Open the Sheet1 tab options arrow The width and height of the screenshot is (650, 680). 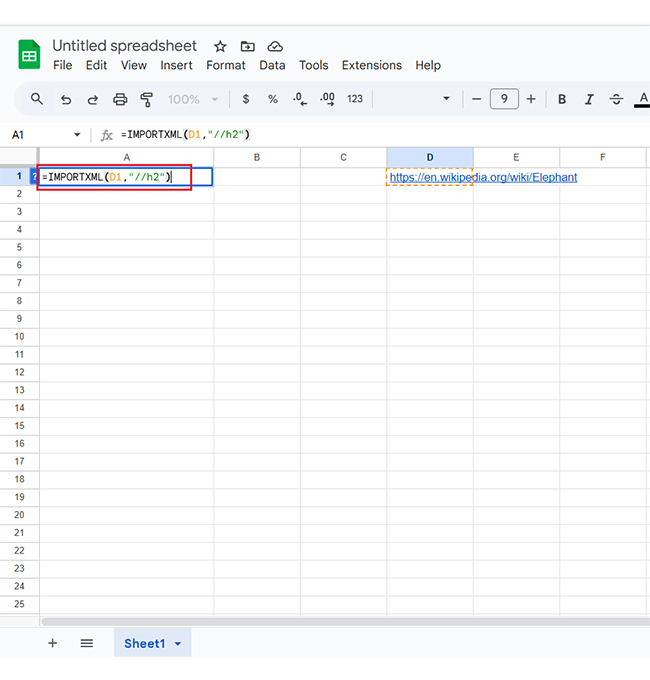(178, 644)
